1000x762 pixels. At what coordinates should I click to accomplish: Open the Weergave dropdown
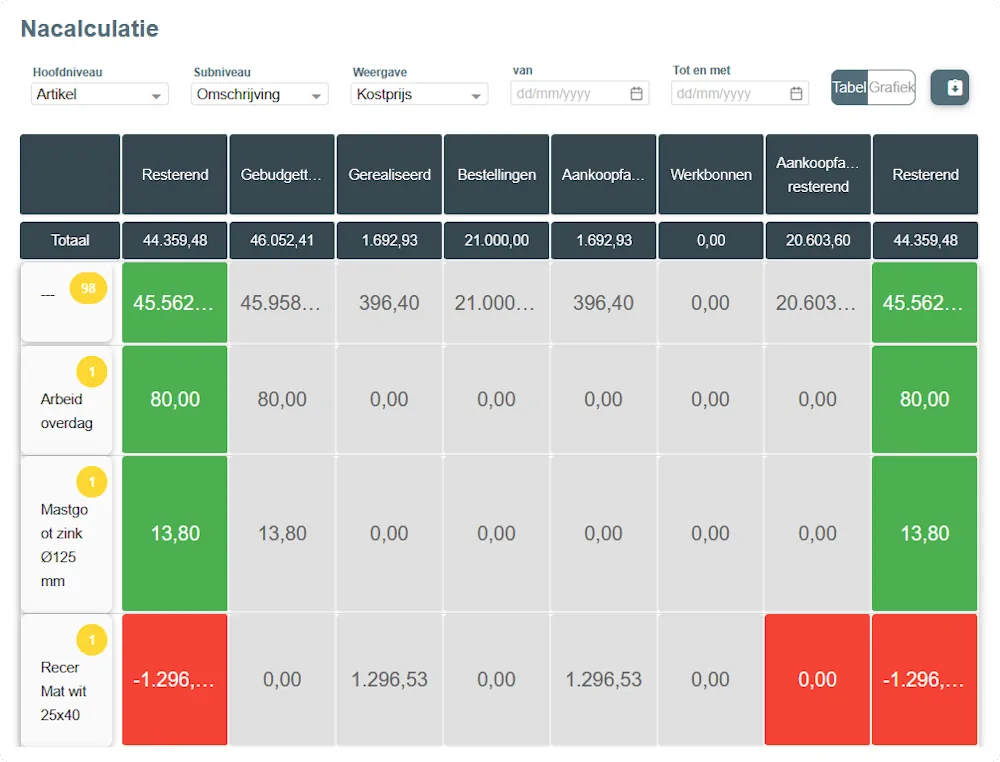click(x=420, y=94)
